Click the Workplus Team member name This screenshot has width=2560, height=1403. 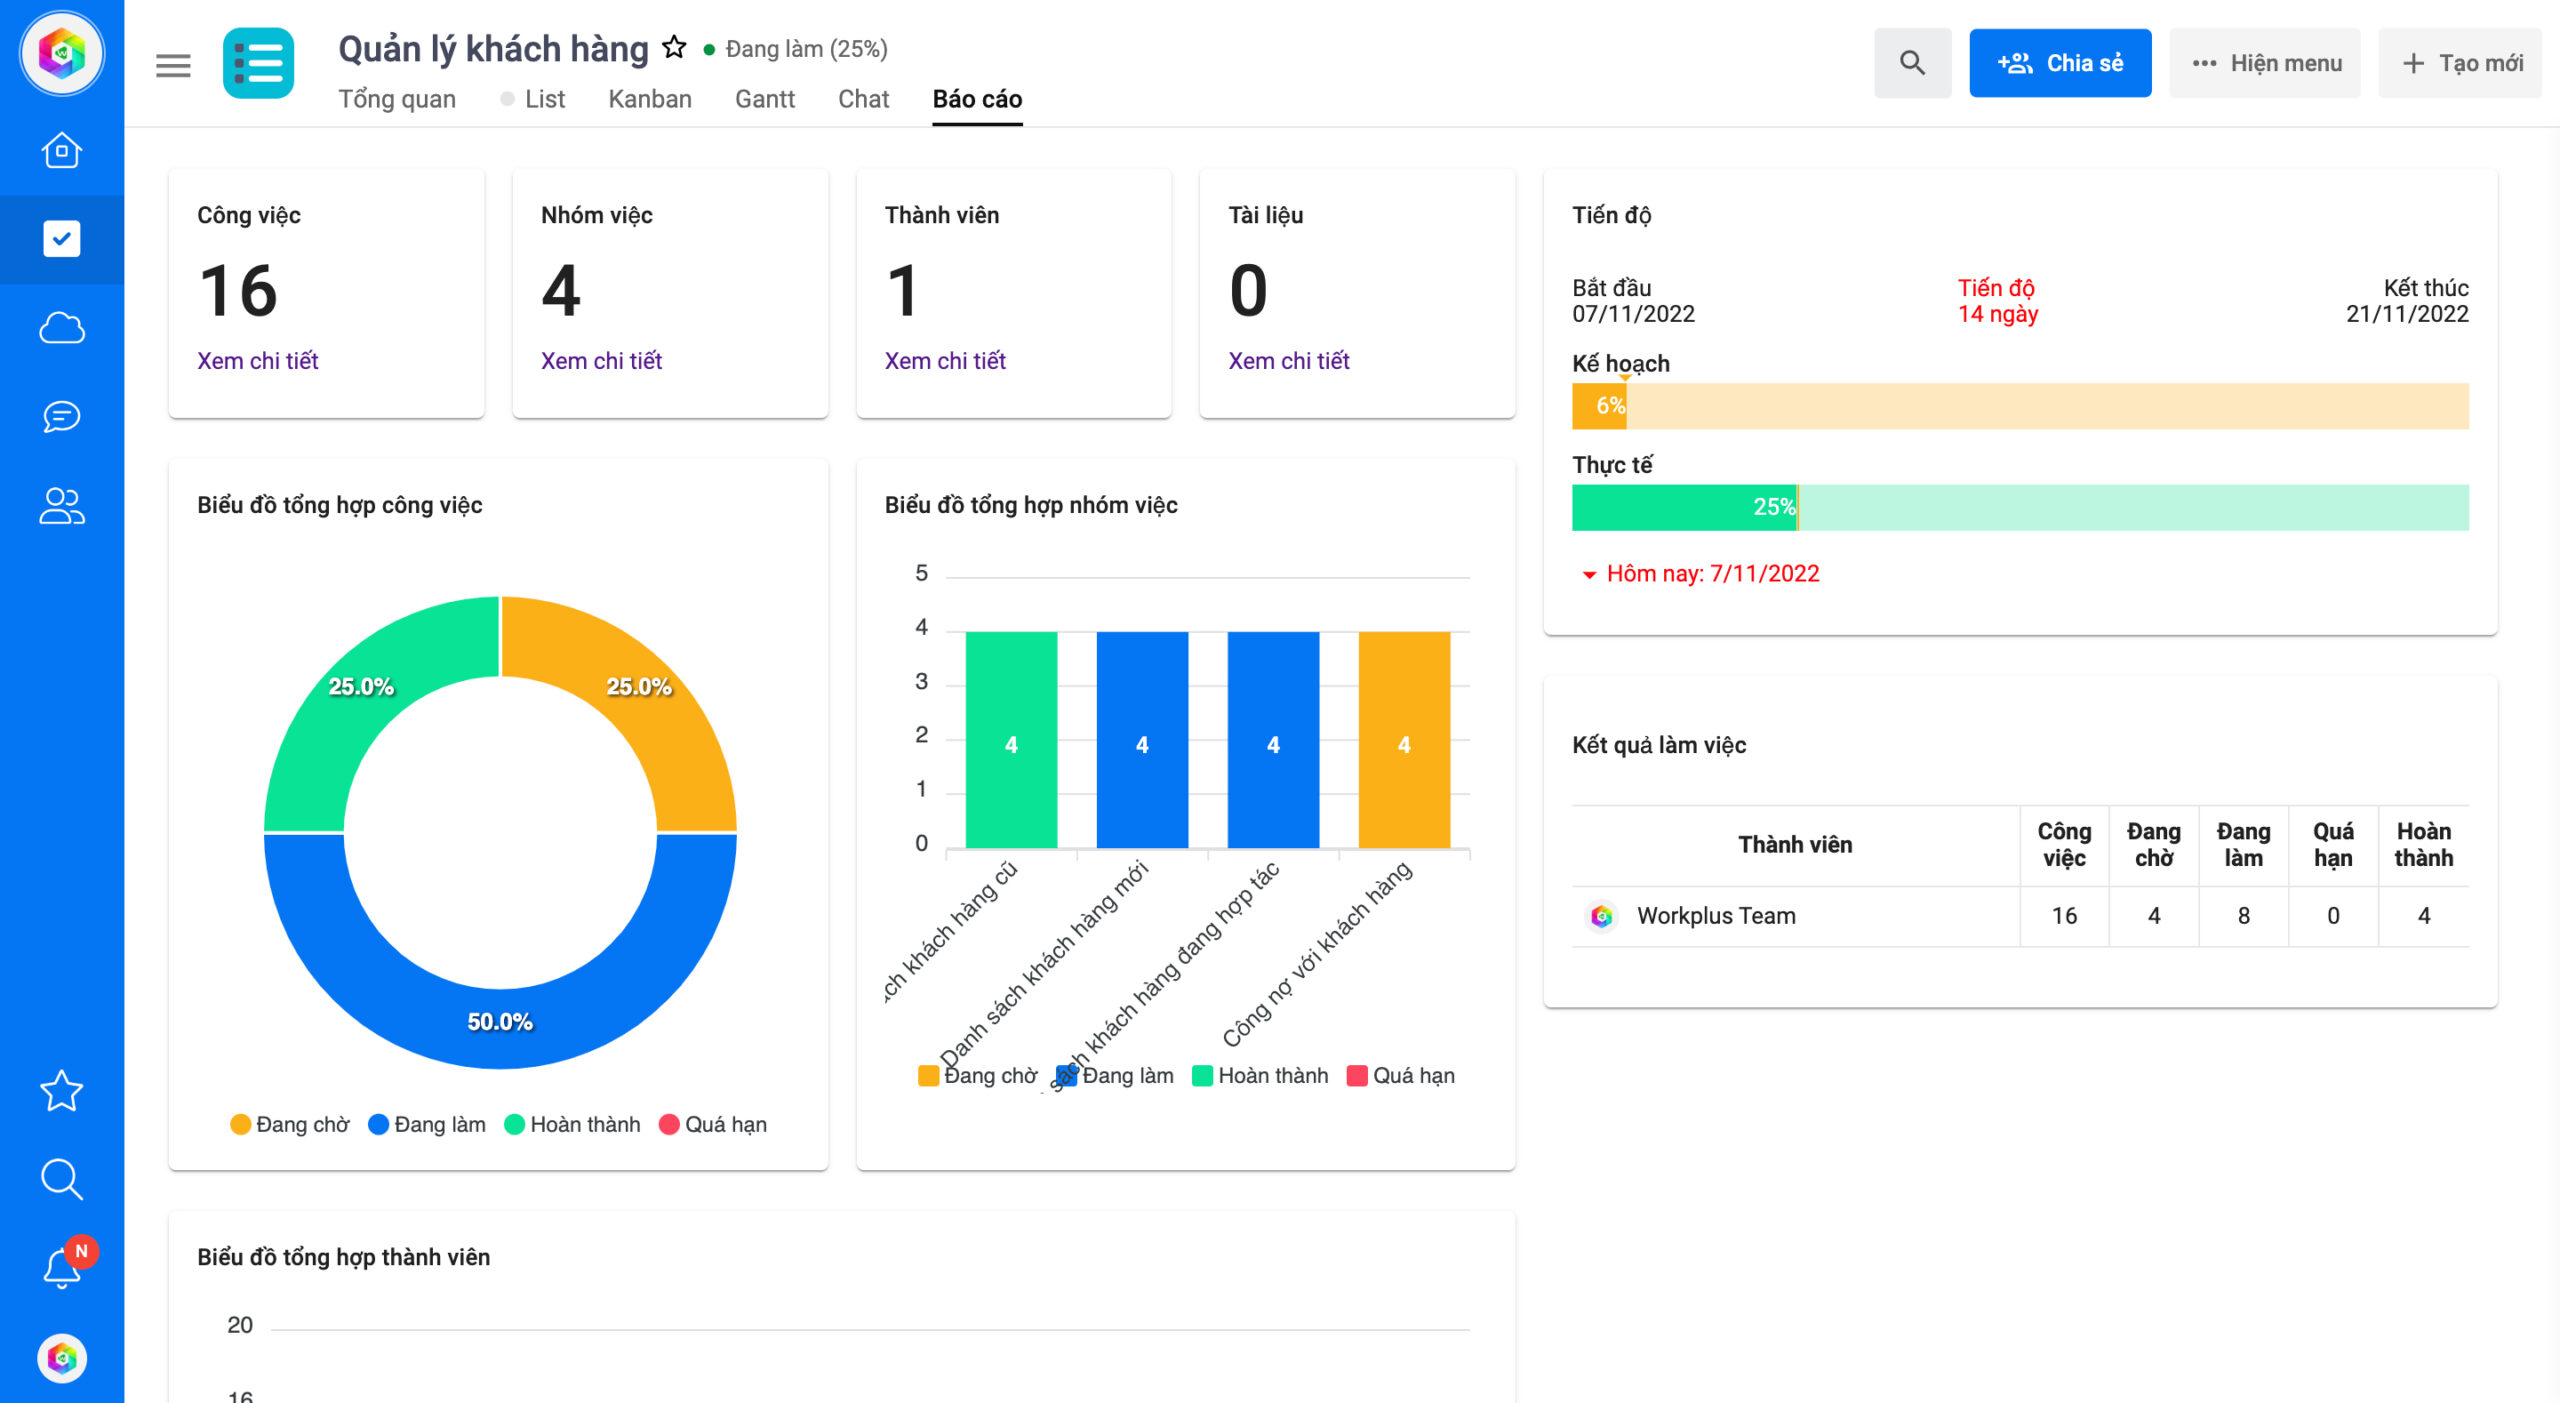point(1716,916)
